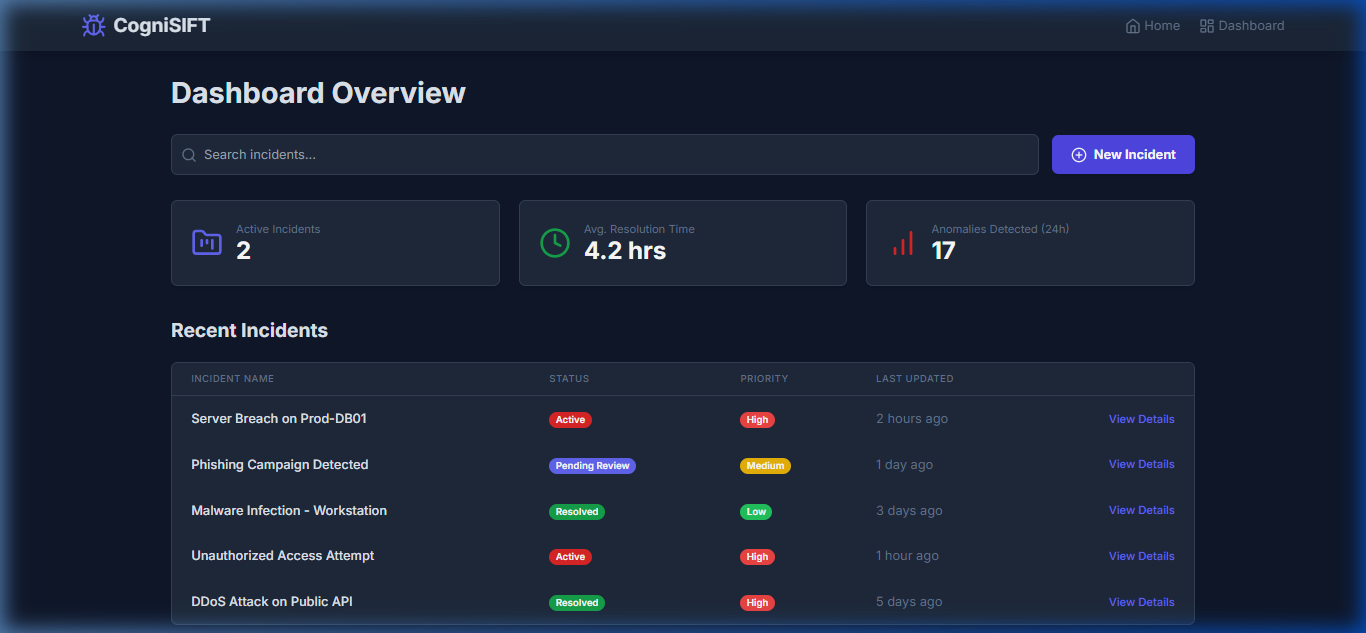The image size is (1366, 633).
Task: Click 'Avg. Resolution Time' label
Action: coord(639,229)
